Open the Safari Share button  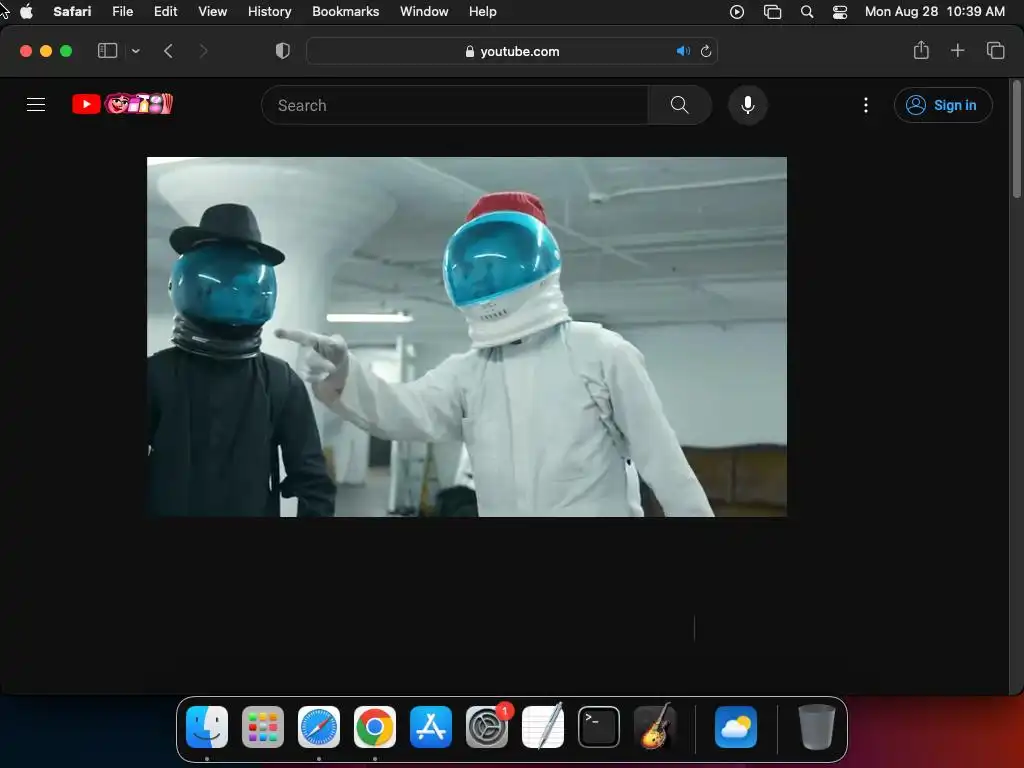[921, 50]
